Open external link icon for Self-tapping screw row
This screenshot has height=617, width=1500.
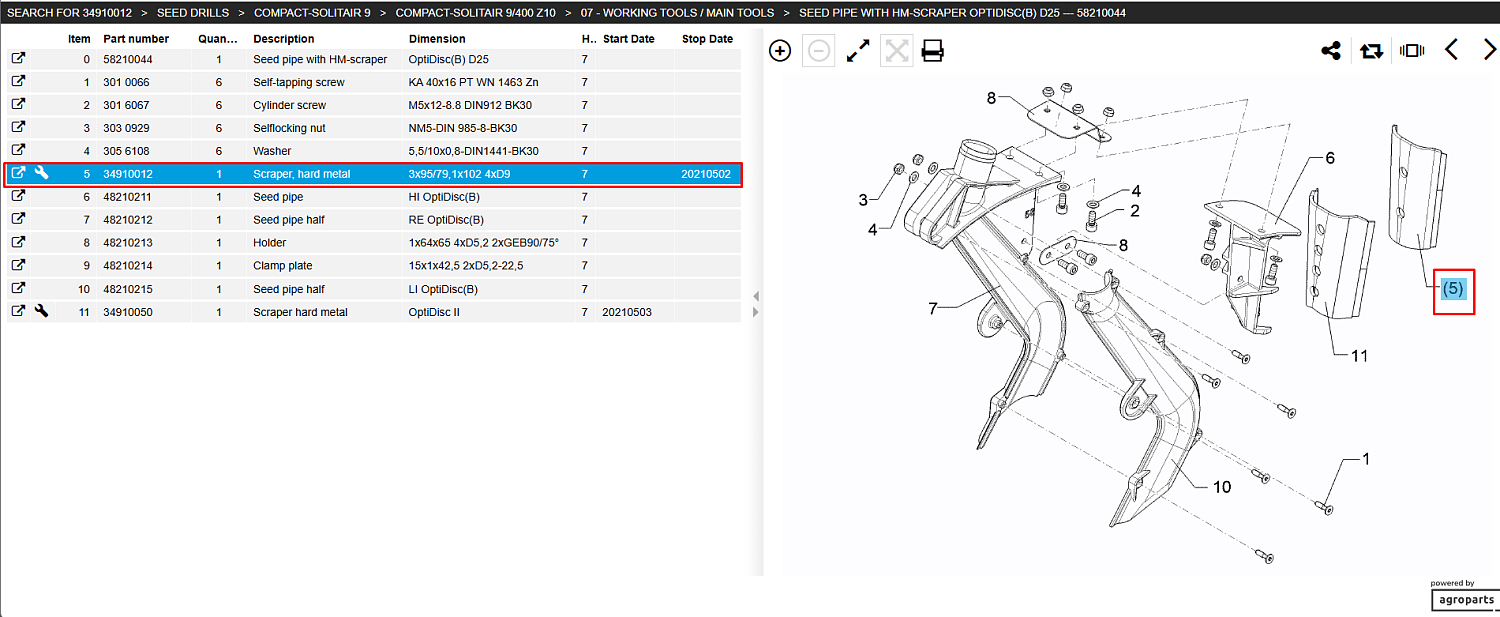(x=18, y=82)
